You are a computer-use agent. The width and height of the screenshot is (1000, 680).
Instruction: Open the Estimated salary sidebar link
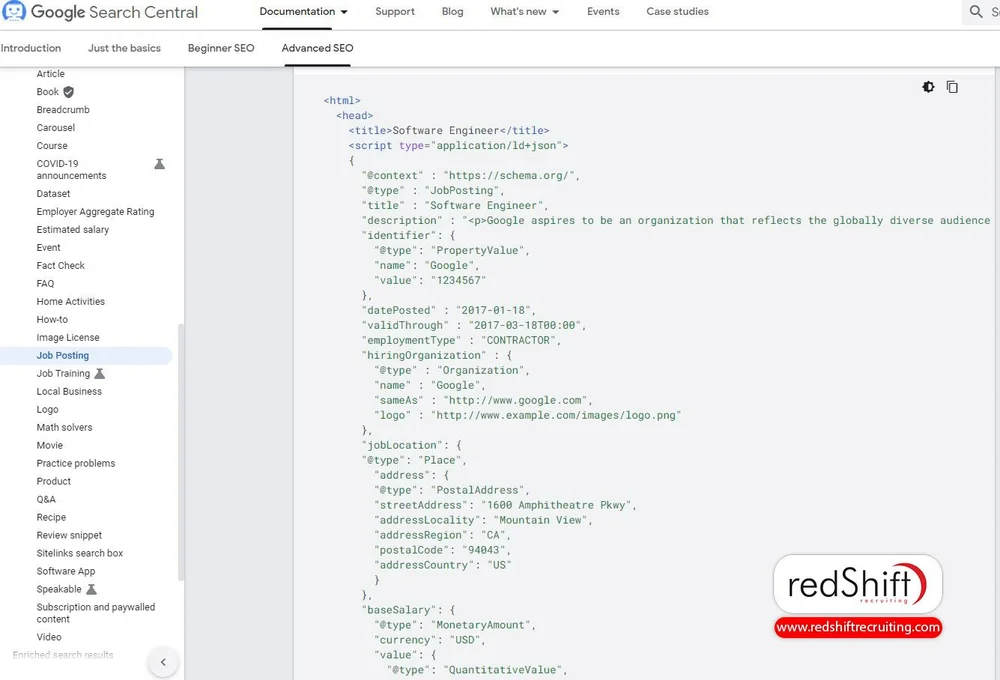tap(73, 229)
